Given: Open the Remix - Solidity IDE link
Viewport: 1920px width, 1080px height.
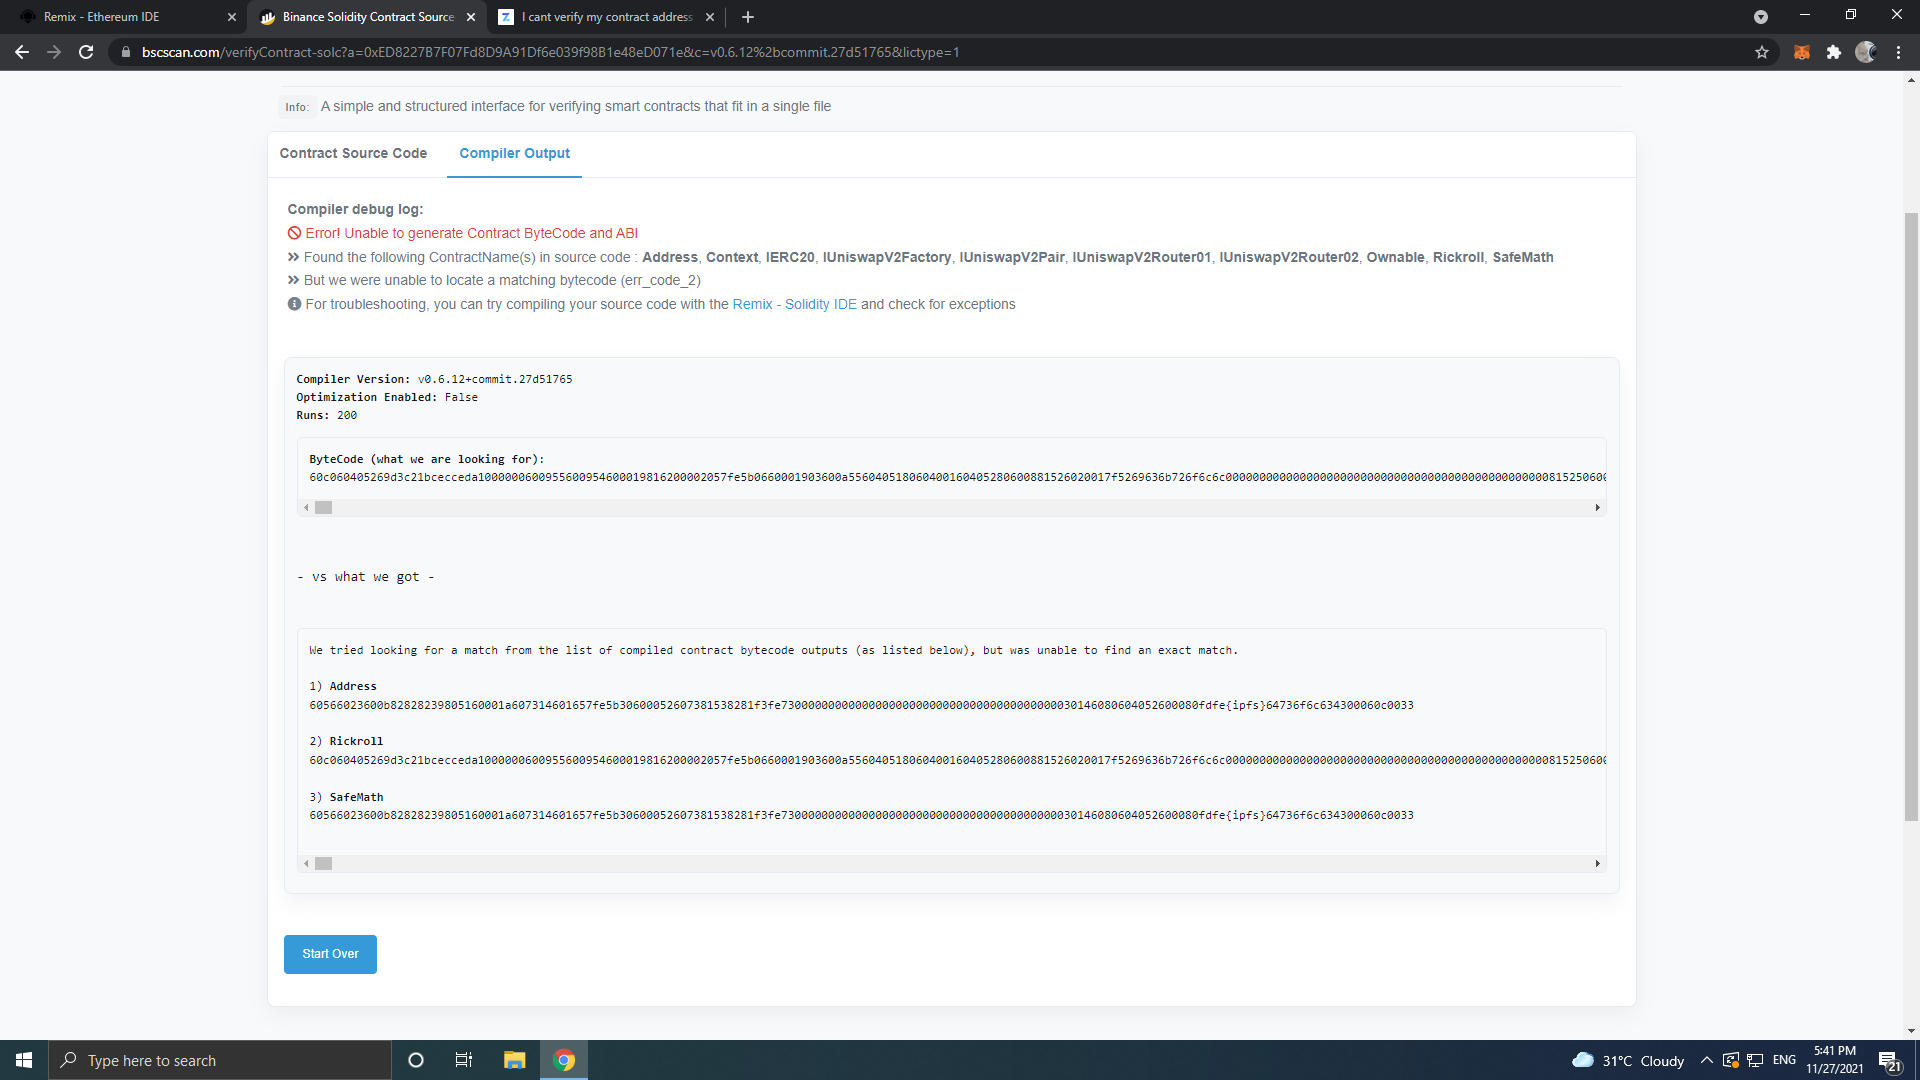Looking at the screenshot, I should click(794, 304).
